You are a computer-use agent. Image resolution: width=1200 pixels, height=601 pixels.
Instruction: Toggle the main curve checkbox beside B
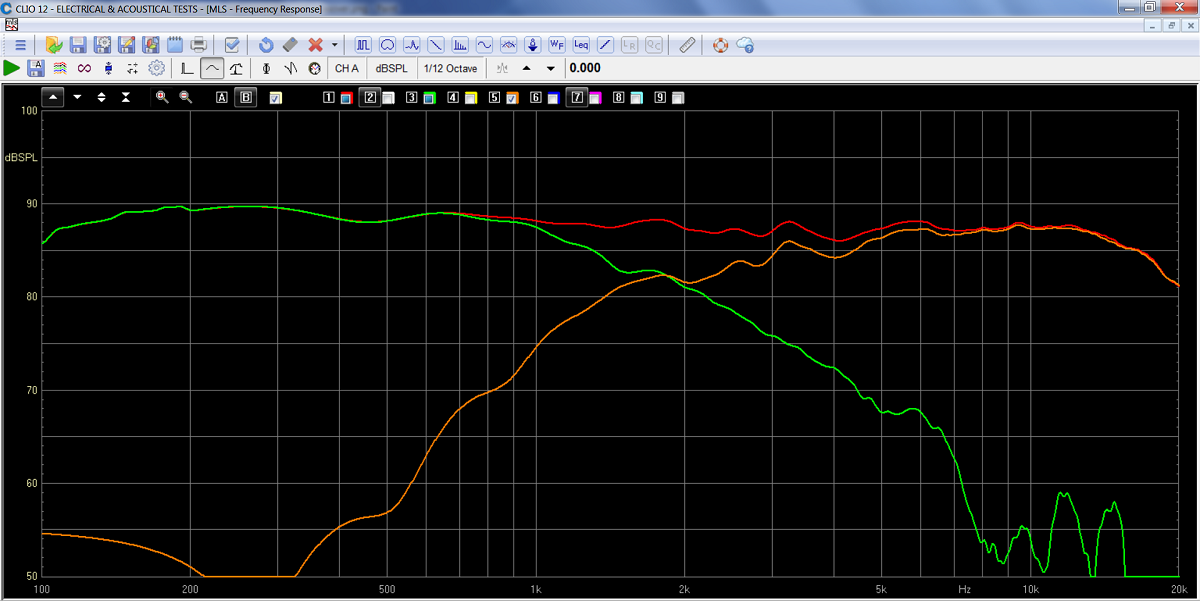click(x=275, y=98)
